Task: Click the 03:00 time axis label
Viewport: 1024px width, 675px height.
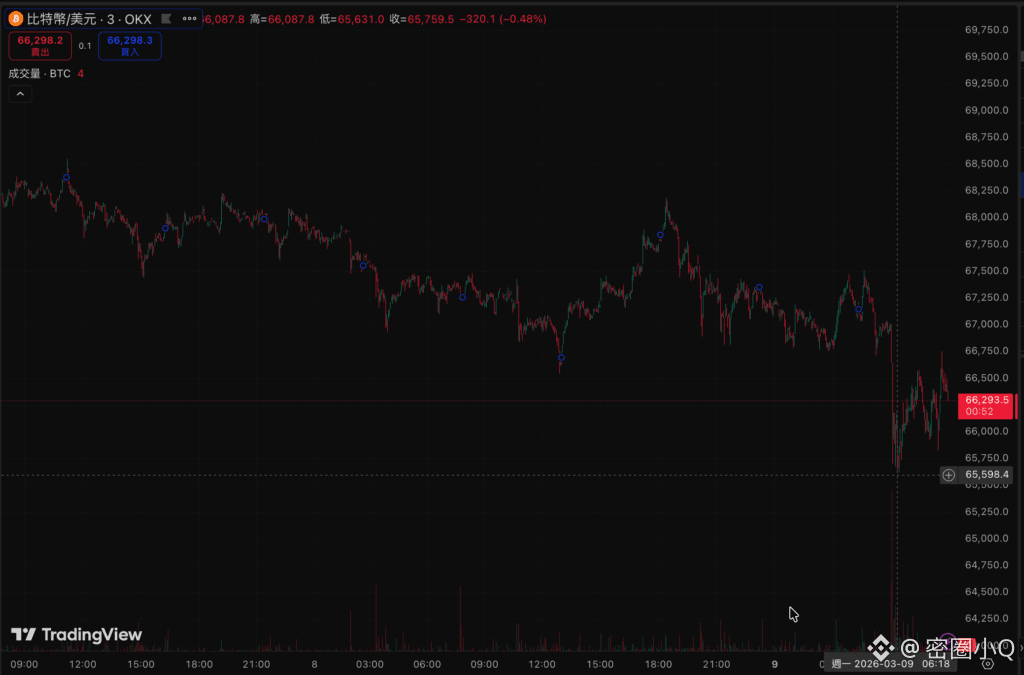Action: click(370, 665)
